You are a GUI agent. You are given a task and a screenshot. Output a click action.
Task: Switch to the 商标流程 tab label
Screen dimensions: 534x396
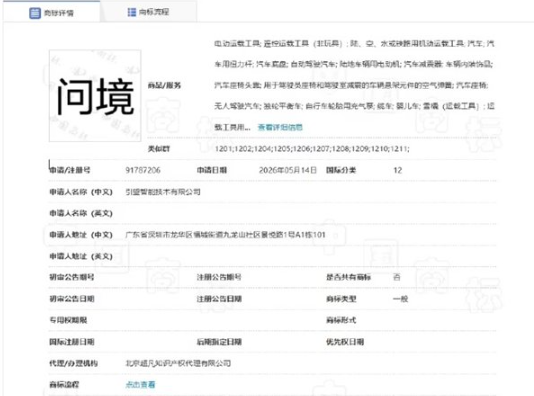point(154,12)
